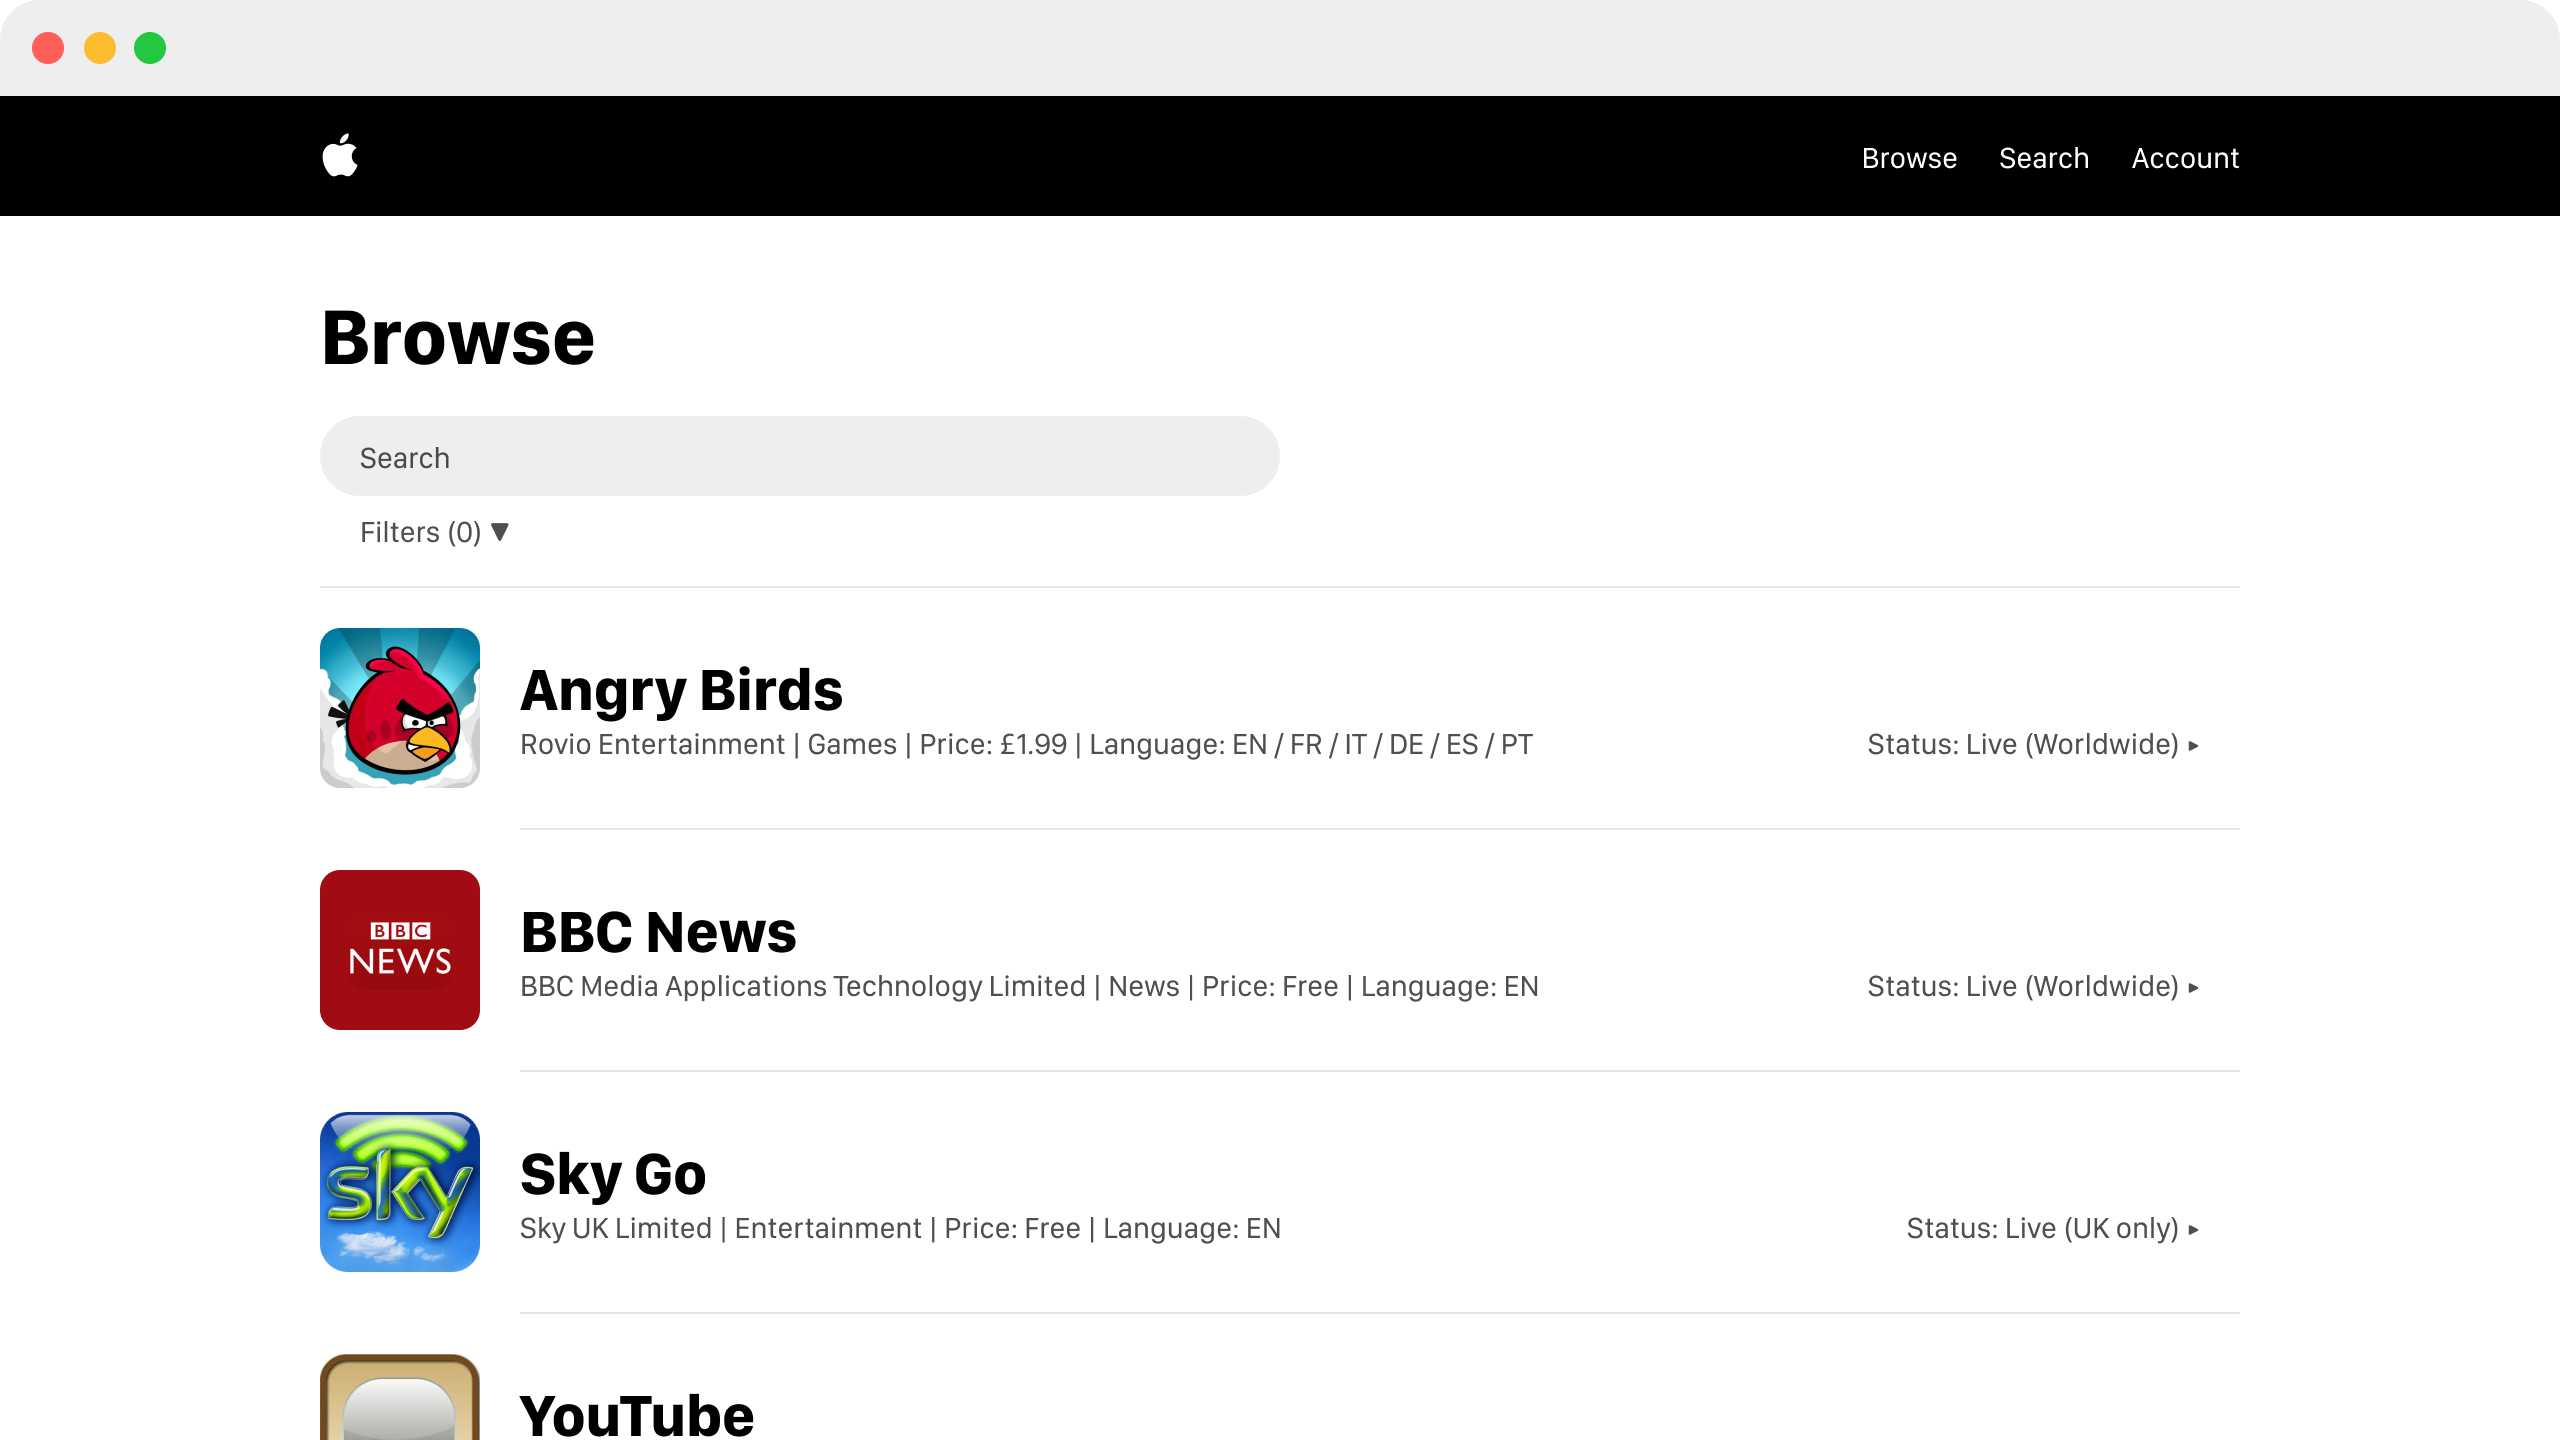
Task: Click the YouTube title
Action: (x=637, y=1415)
